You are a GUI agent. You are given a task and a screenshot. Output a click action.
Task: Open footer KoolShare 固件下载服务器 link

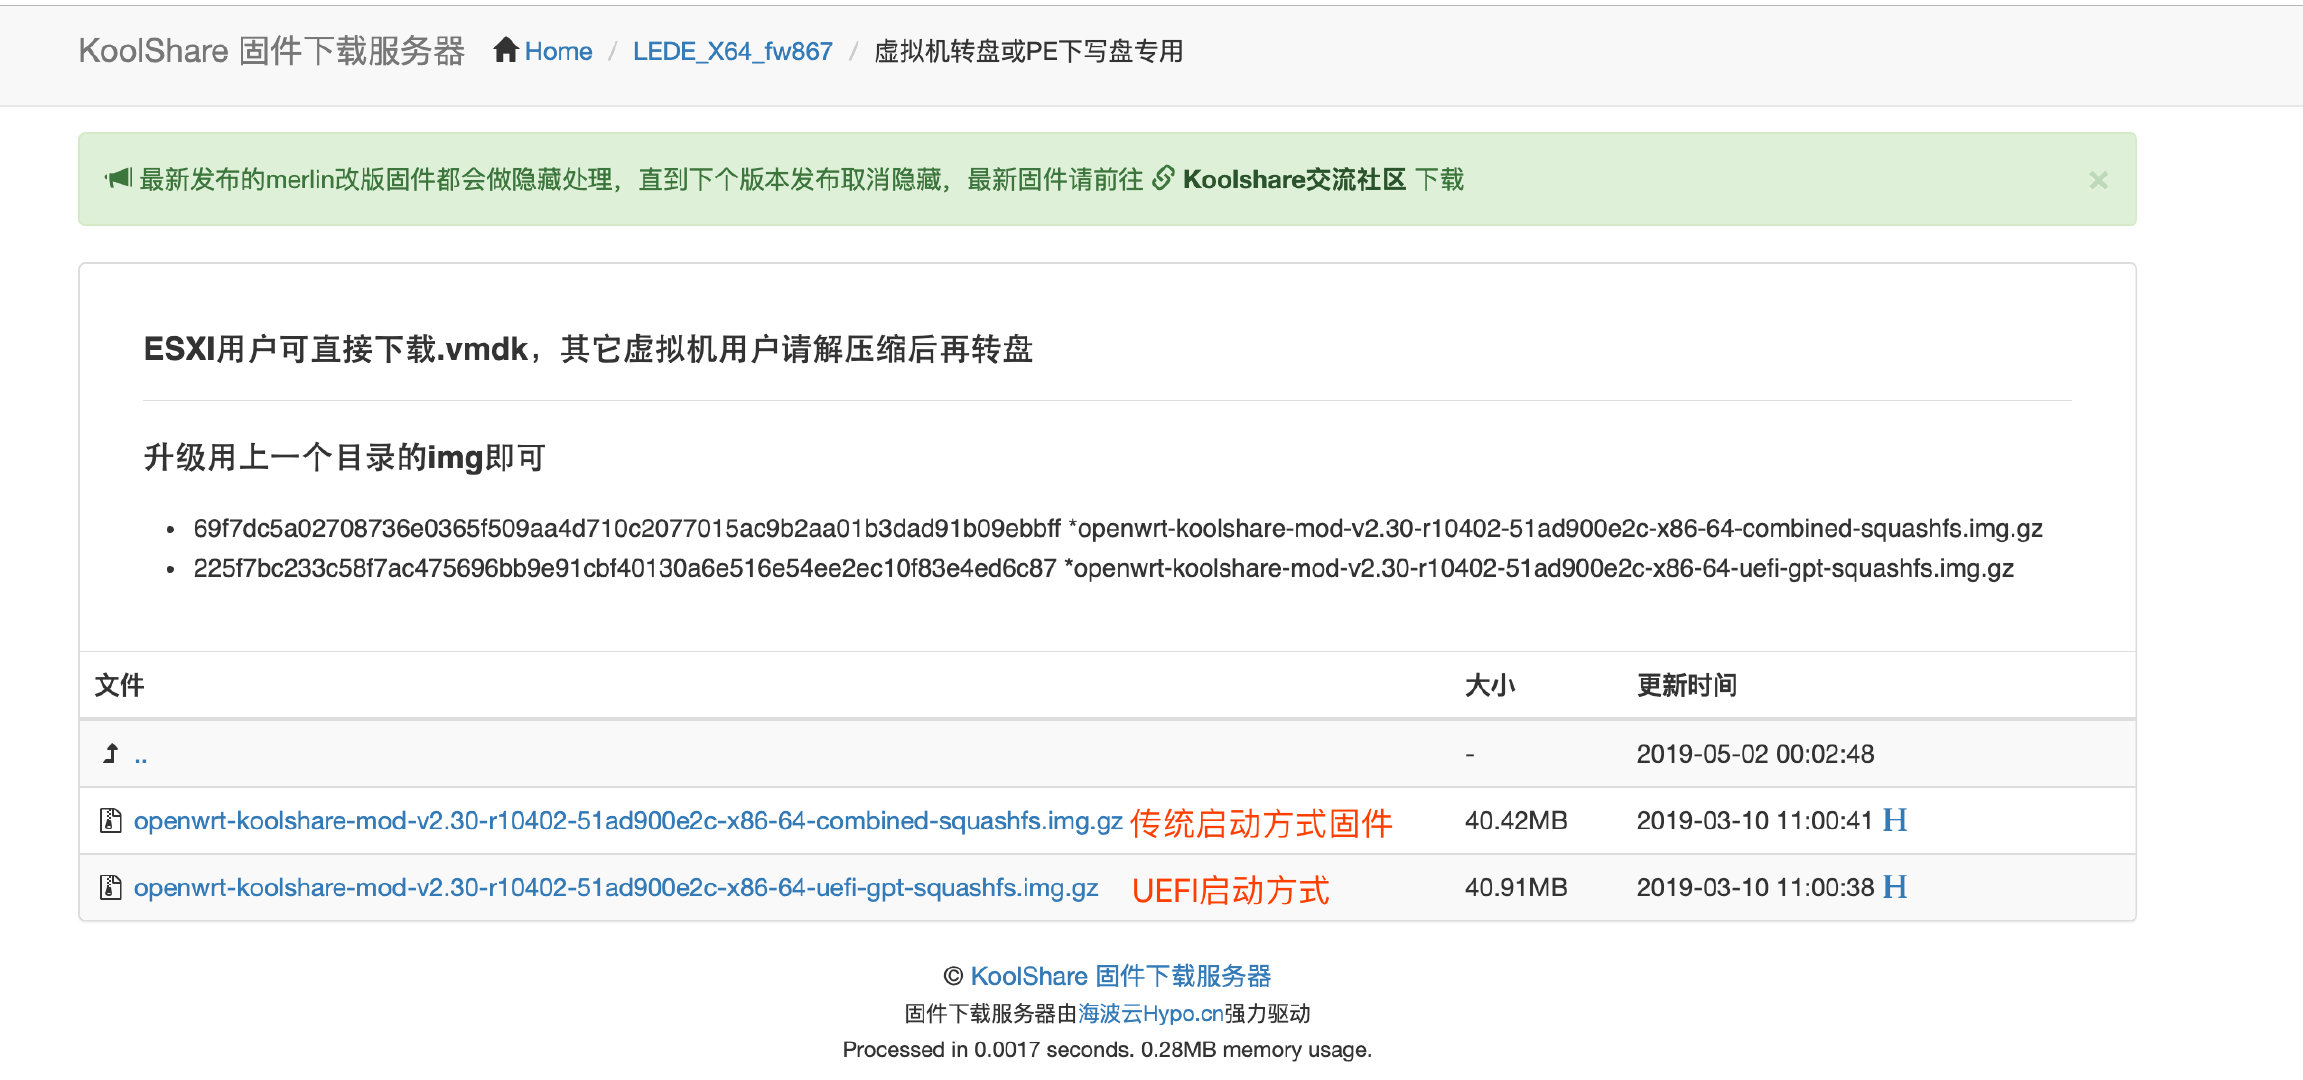[x=1120, y=976]
